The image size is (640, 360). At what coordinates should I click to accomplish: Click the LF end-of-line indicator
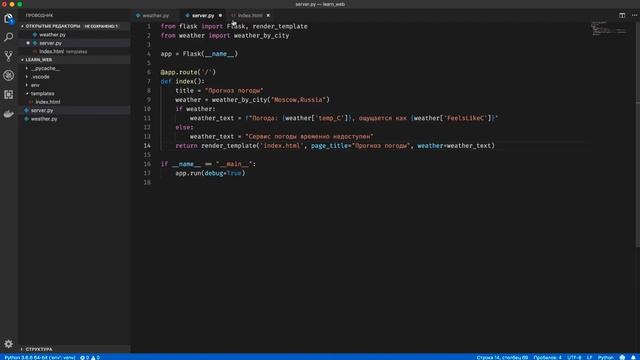click(589, 357)
